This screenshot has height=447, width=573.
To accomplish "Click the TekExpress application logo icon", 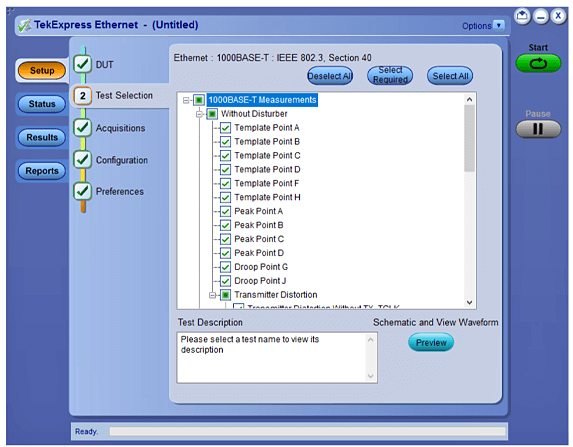I will click(24, 25).
